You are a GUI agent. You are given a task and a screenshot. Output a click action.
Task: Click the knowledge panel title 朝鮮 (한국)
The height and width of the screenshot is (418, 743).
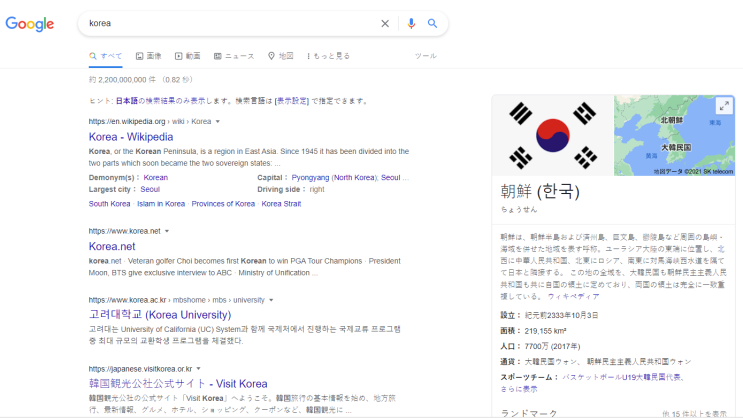click(x=540, y=191)
